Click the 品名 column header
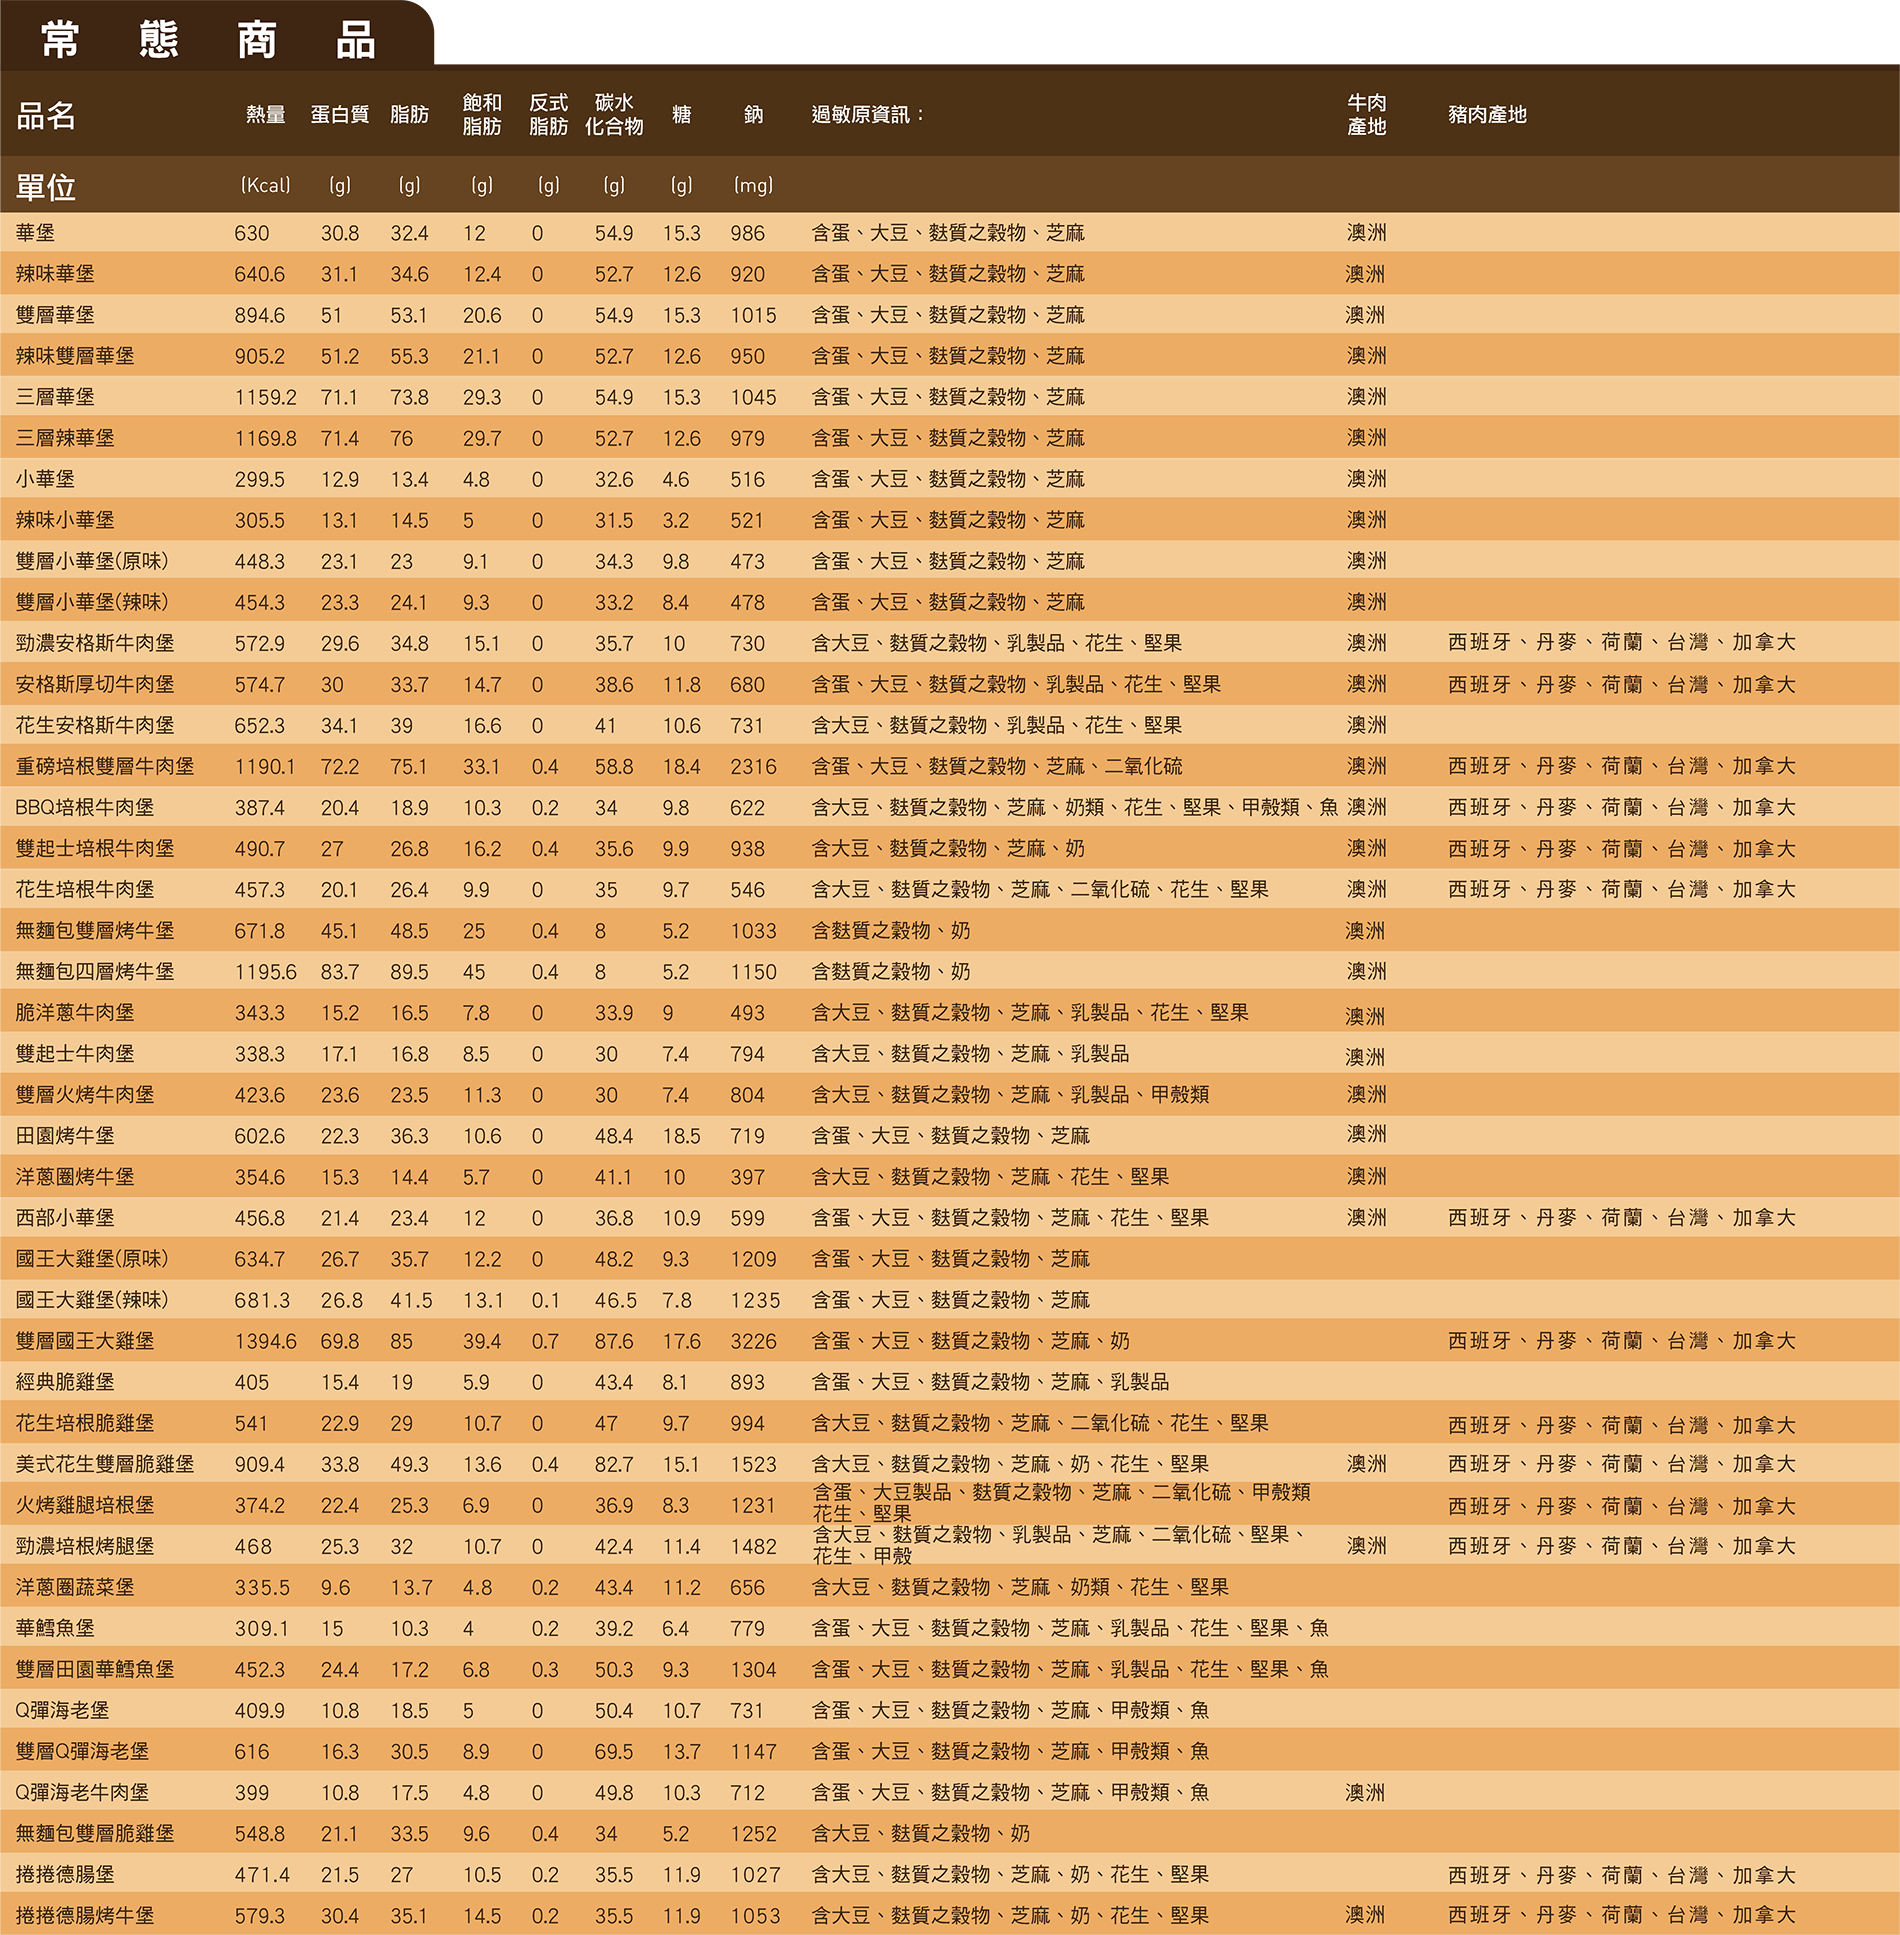 [x=46, y=116]
